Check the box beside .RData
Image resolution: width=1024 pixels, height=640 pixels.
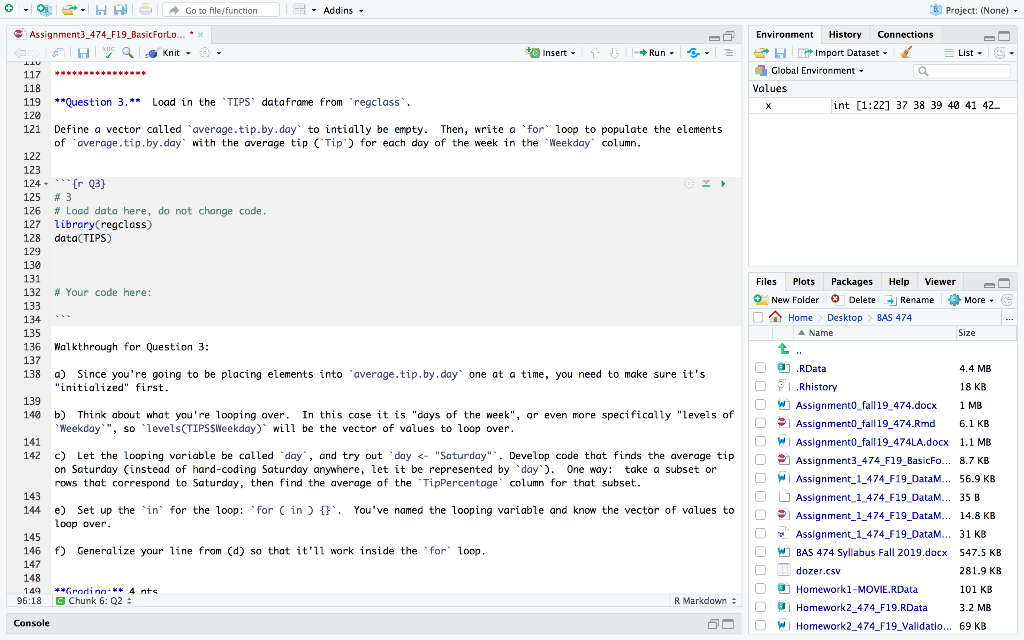pyautogui.click(x=760, y=368)
